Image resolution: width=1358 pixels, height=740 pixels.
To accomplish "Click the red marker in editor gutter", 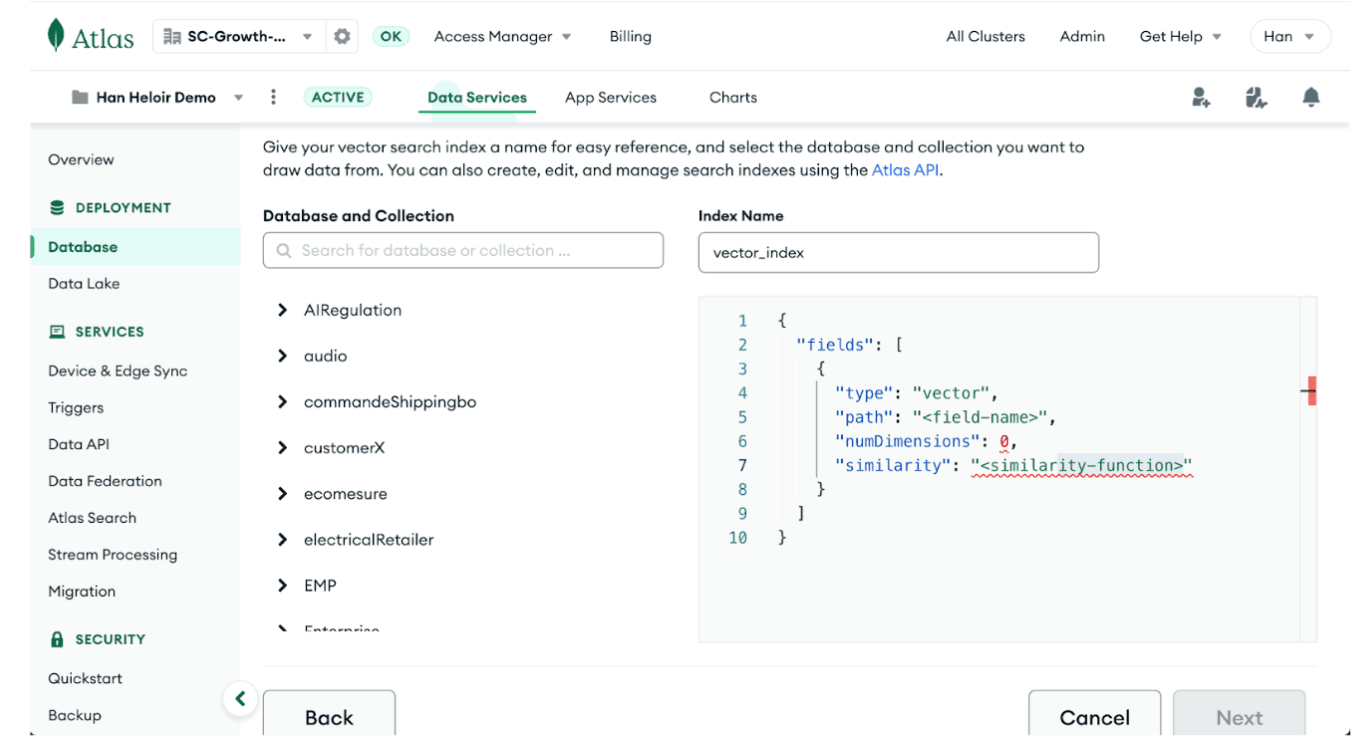I will [1310, 392].
